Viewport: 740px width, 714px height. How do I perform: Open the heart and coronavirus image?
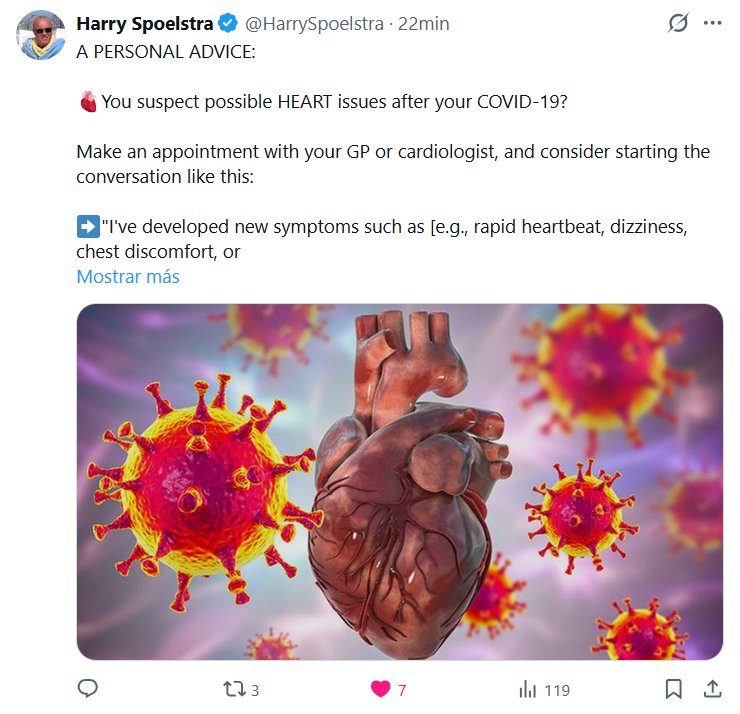[399, 482]
